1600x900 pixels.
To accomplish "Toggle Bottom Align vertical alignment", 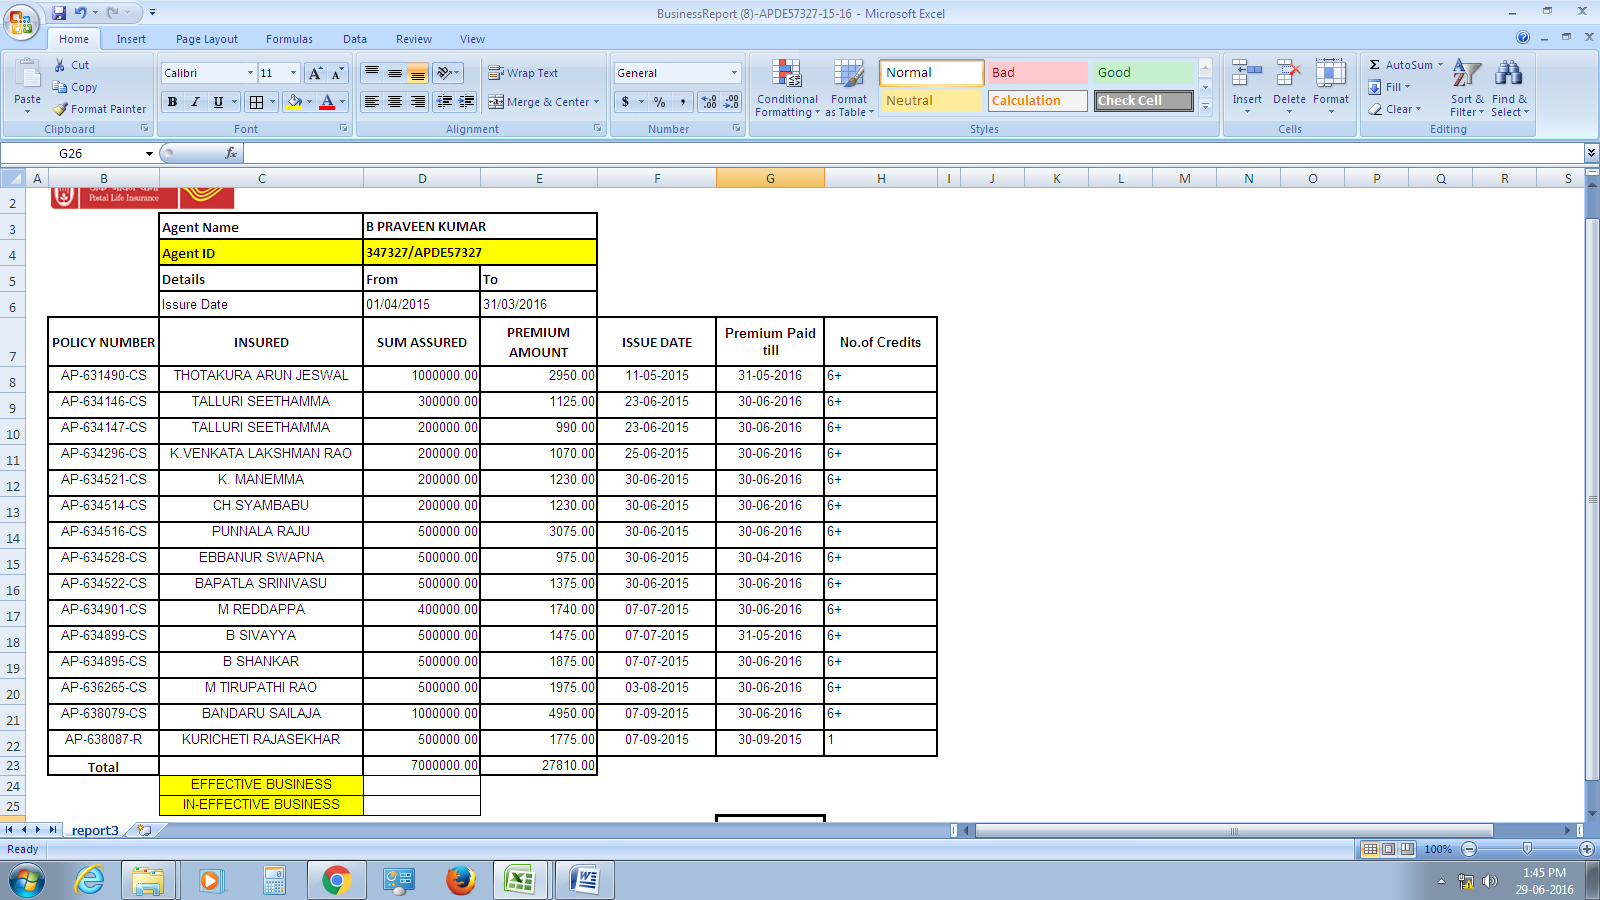I will point(418,73).
